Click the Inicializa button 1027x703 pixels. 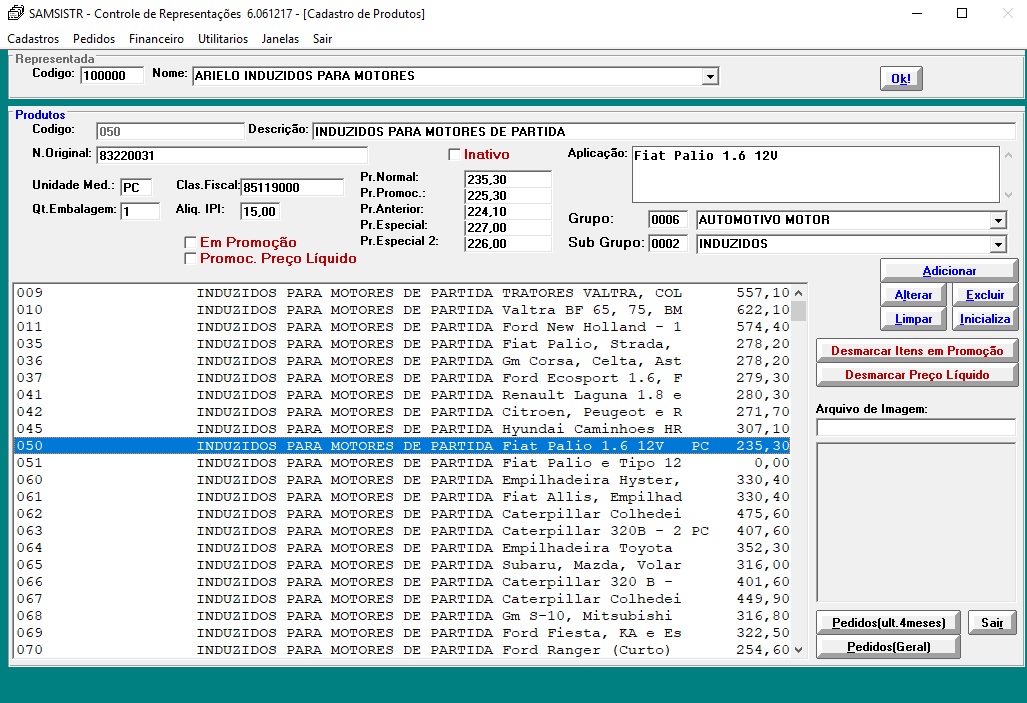(984, 319)
